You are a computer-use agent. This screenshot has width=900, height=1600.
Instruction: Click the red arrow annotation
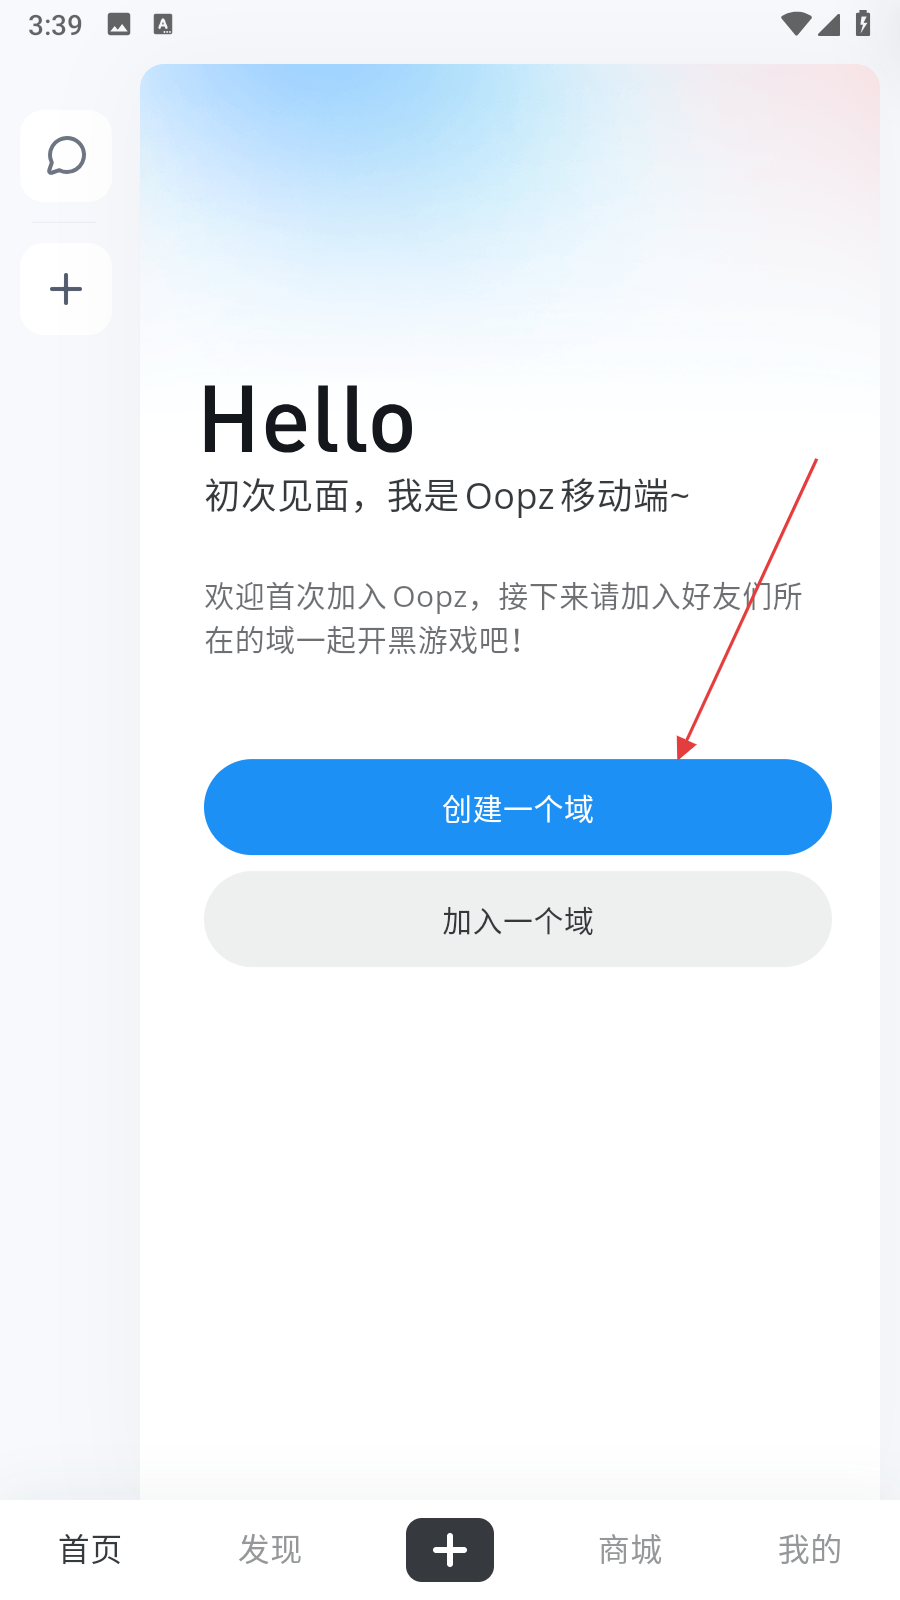coord(747,609)
